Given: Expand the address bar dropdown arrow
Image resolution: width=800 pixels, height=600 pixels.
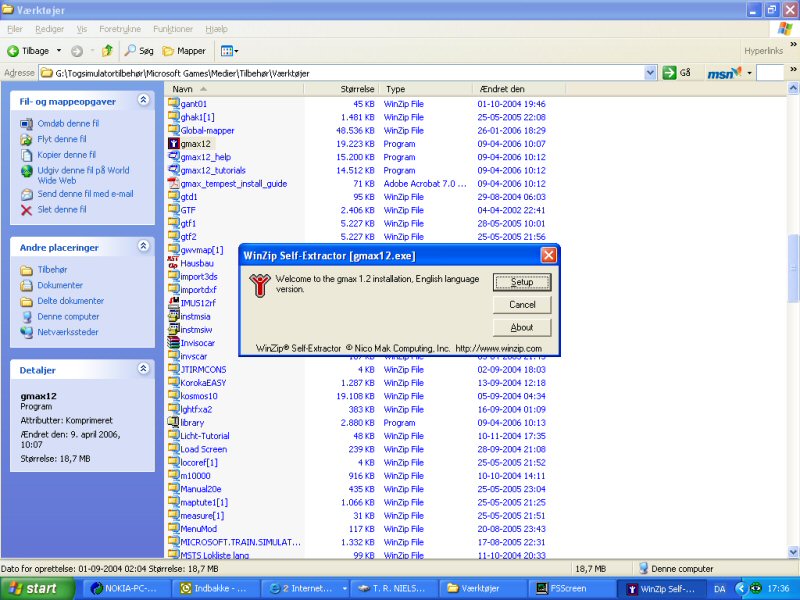Looking at the screenshot, I should (650, 73).
